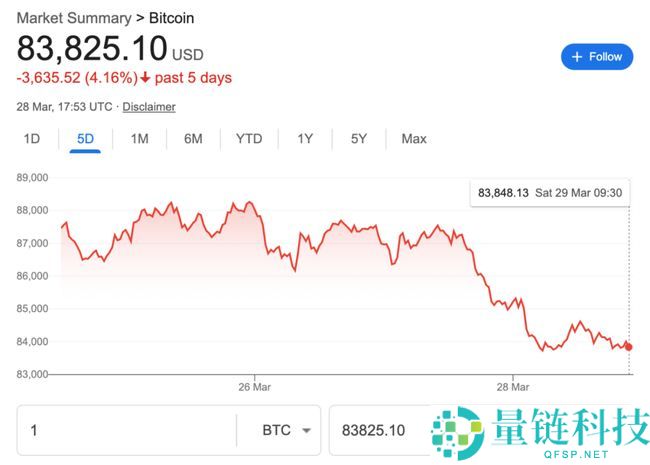650x465 pixels.
Task: Click the red endpoint dot on chart
Action: point(628,347)
